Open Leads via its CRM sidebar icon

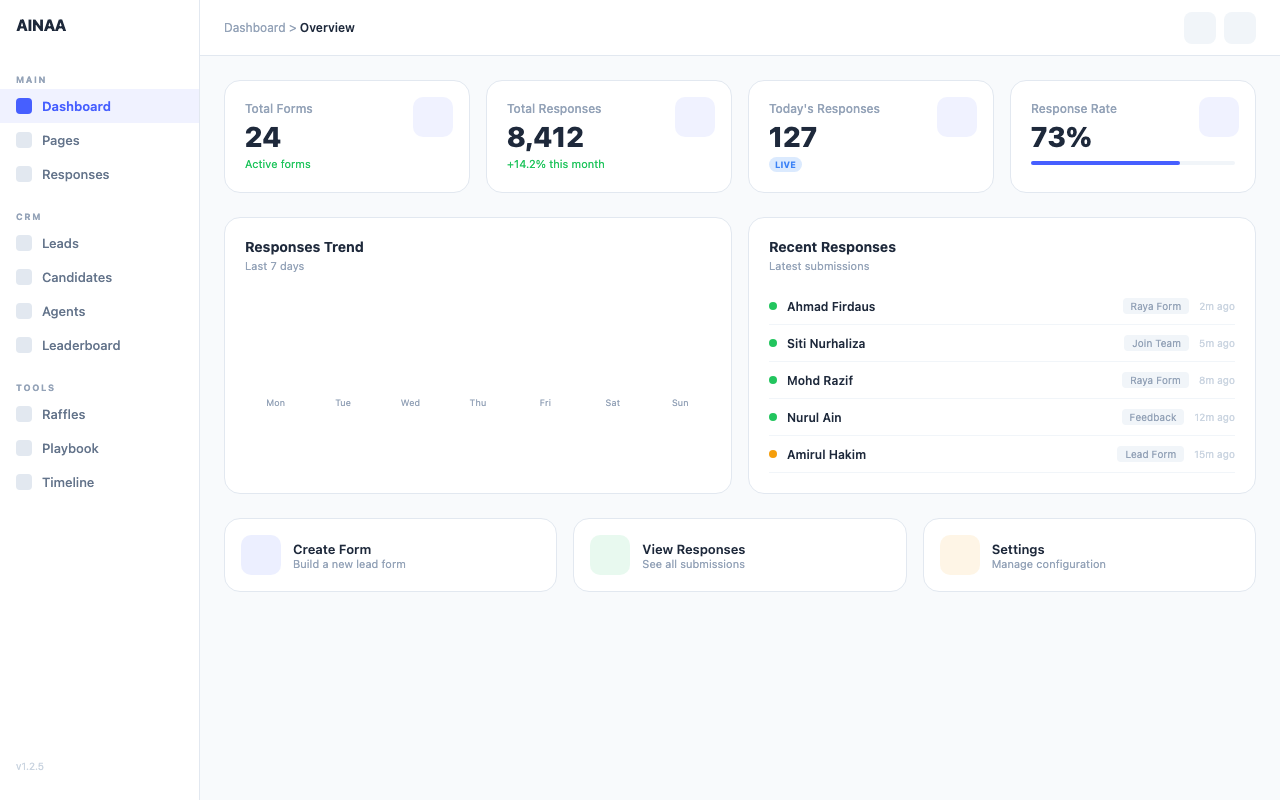coord(23,243)
